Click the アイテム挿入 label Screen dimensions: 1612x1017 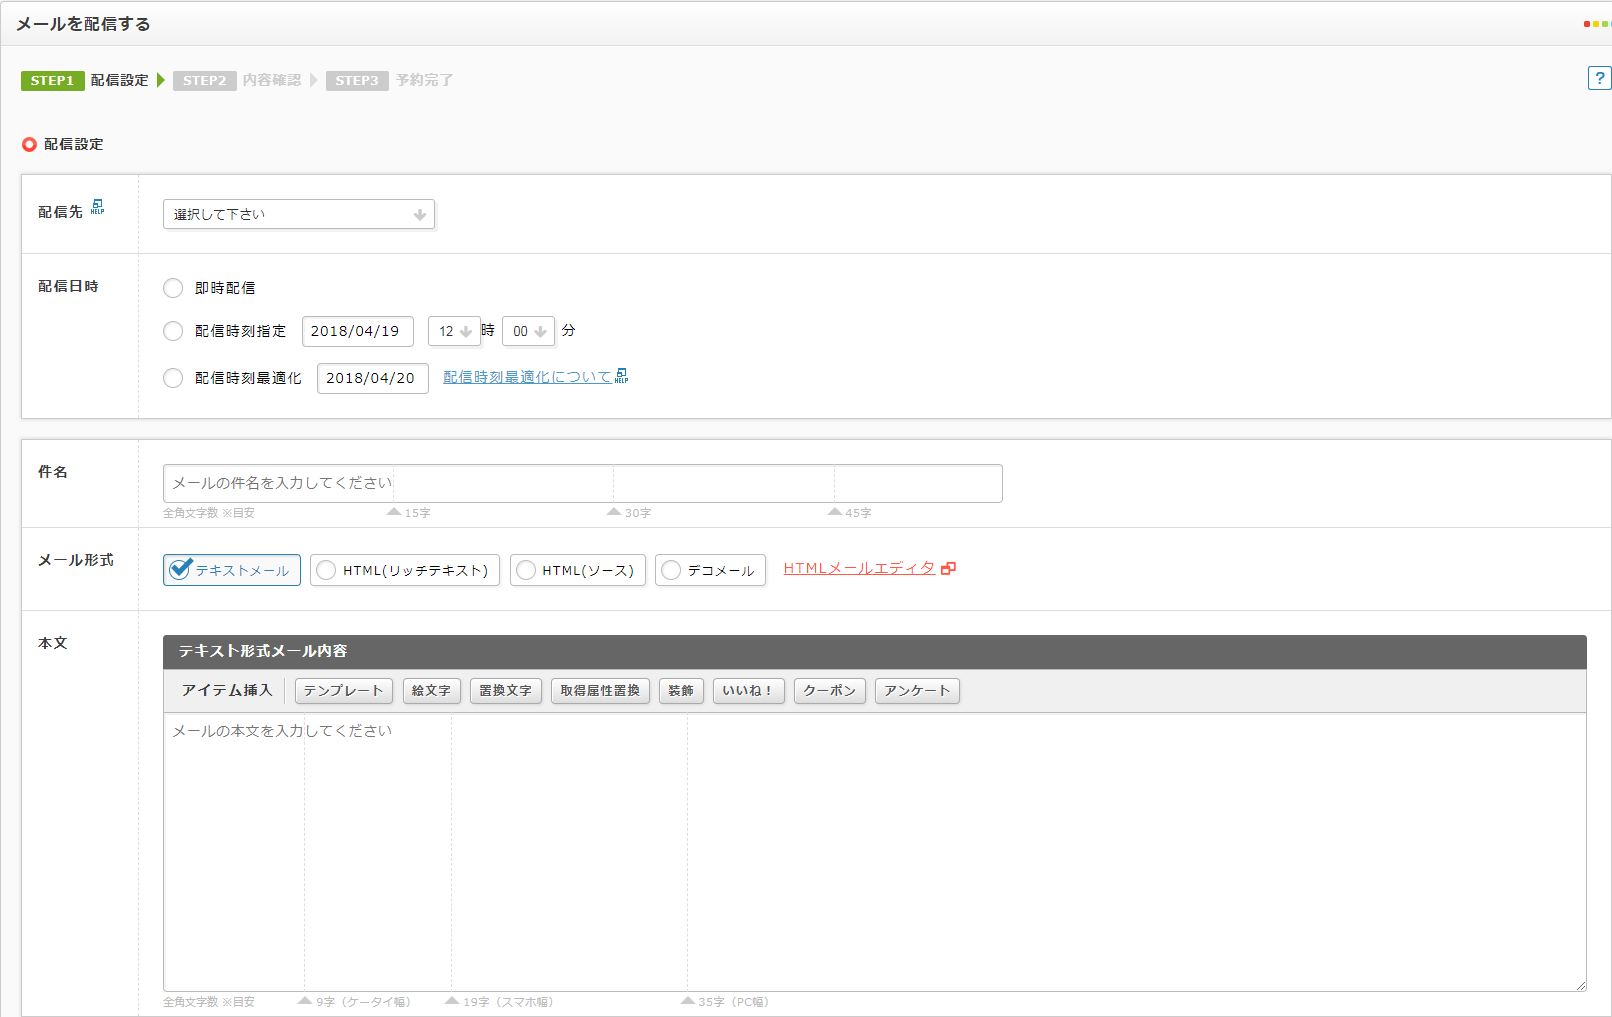click(x=227, y=690)
